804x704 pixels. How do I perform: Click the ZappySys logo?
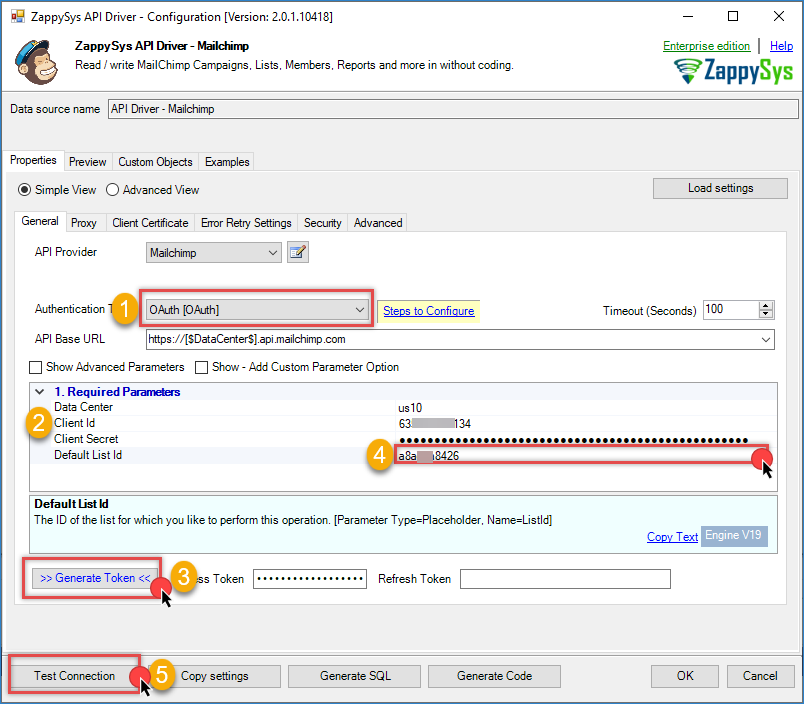tap(733, 71)
